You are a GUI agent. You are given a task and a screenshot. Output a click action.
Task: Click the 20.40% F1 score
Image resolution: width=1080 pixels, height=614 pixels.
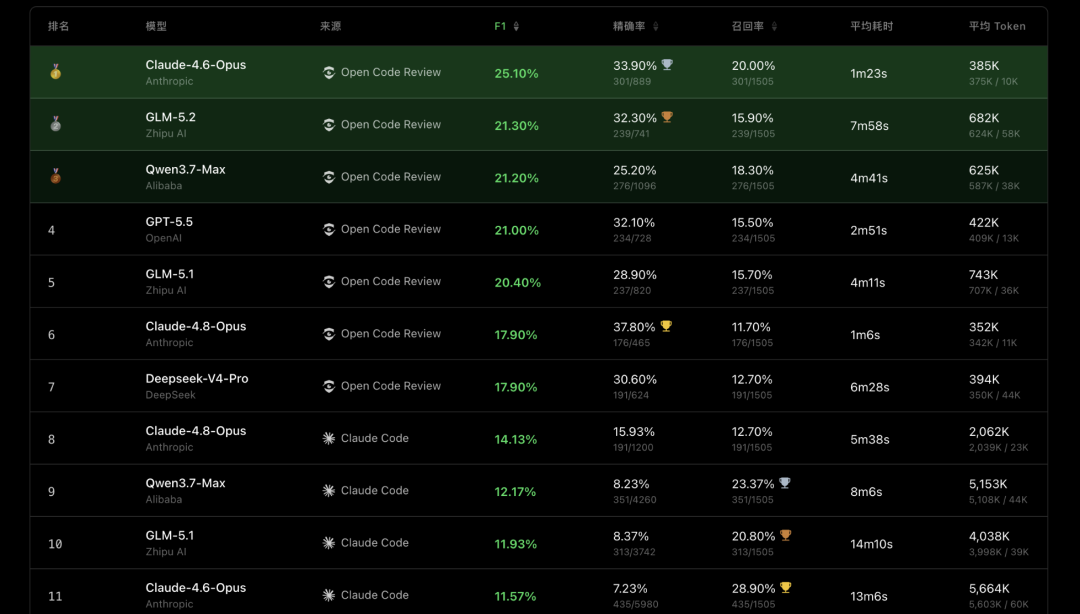tap(517, 283)
